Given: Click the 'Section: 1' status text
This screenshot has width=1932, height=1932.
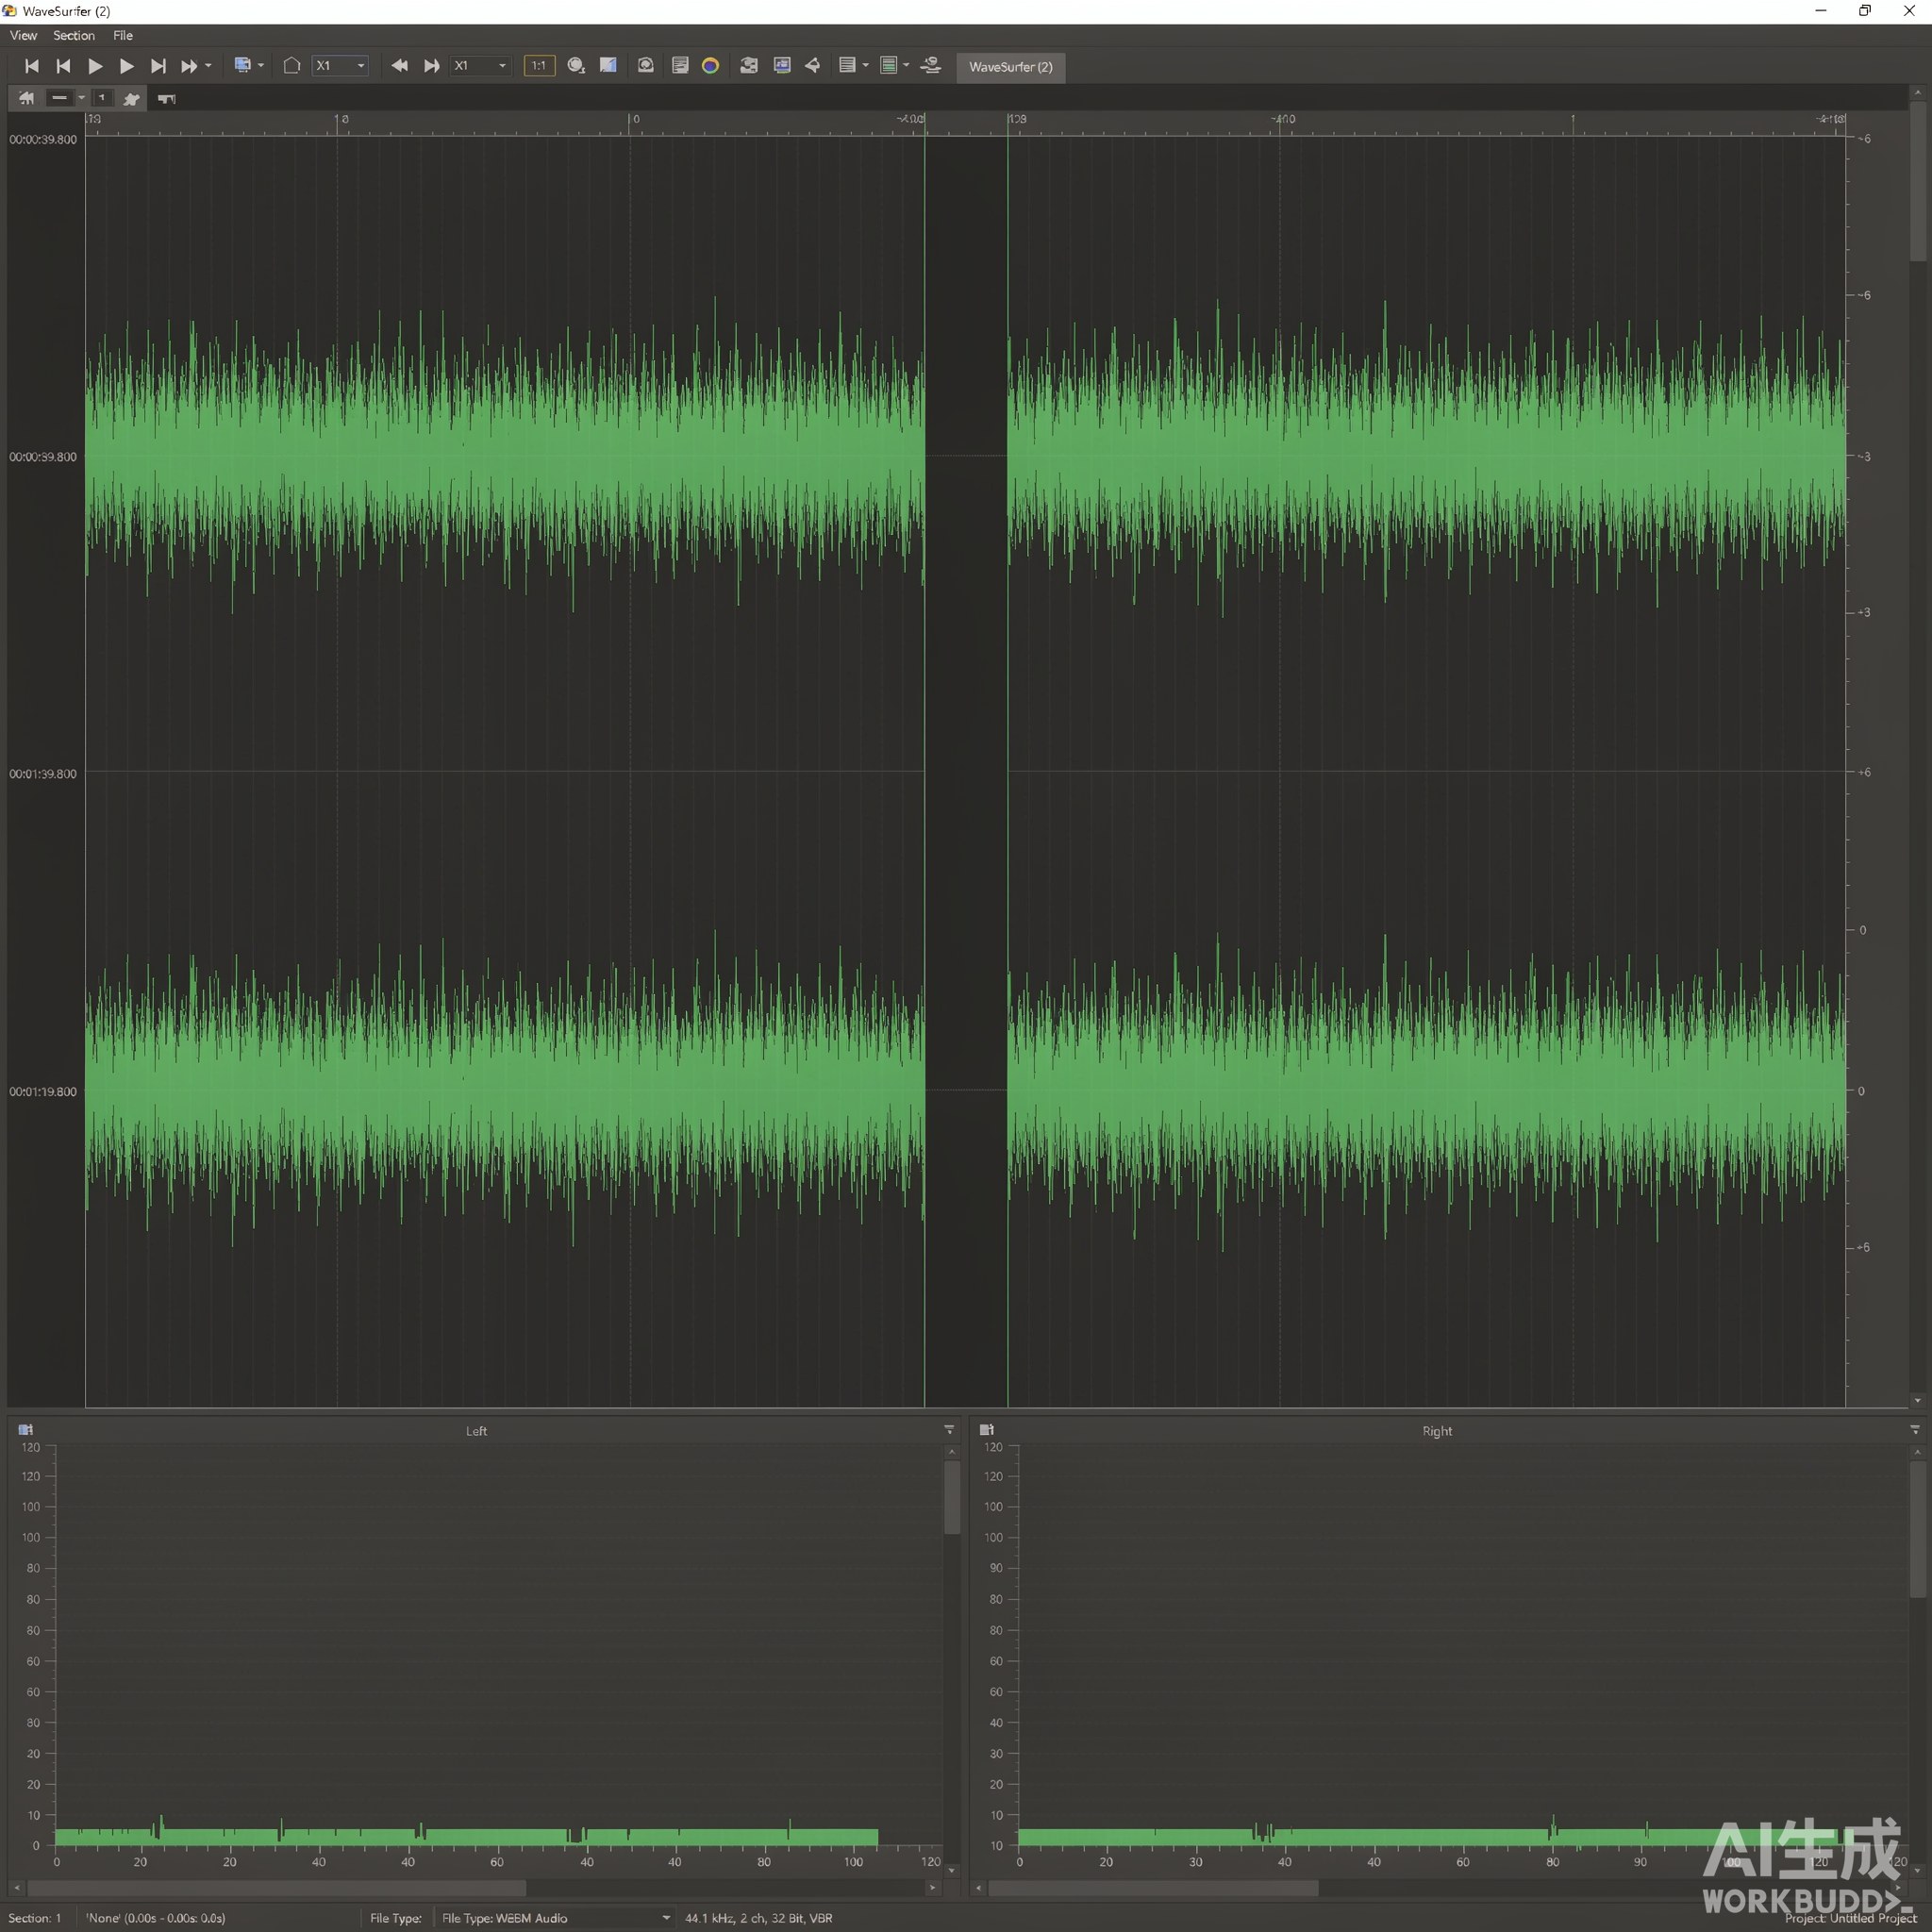Looking at the screenshot, I should point(35,1918).
